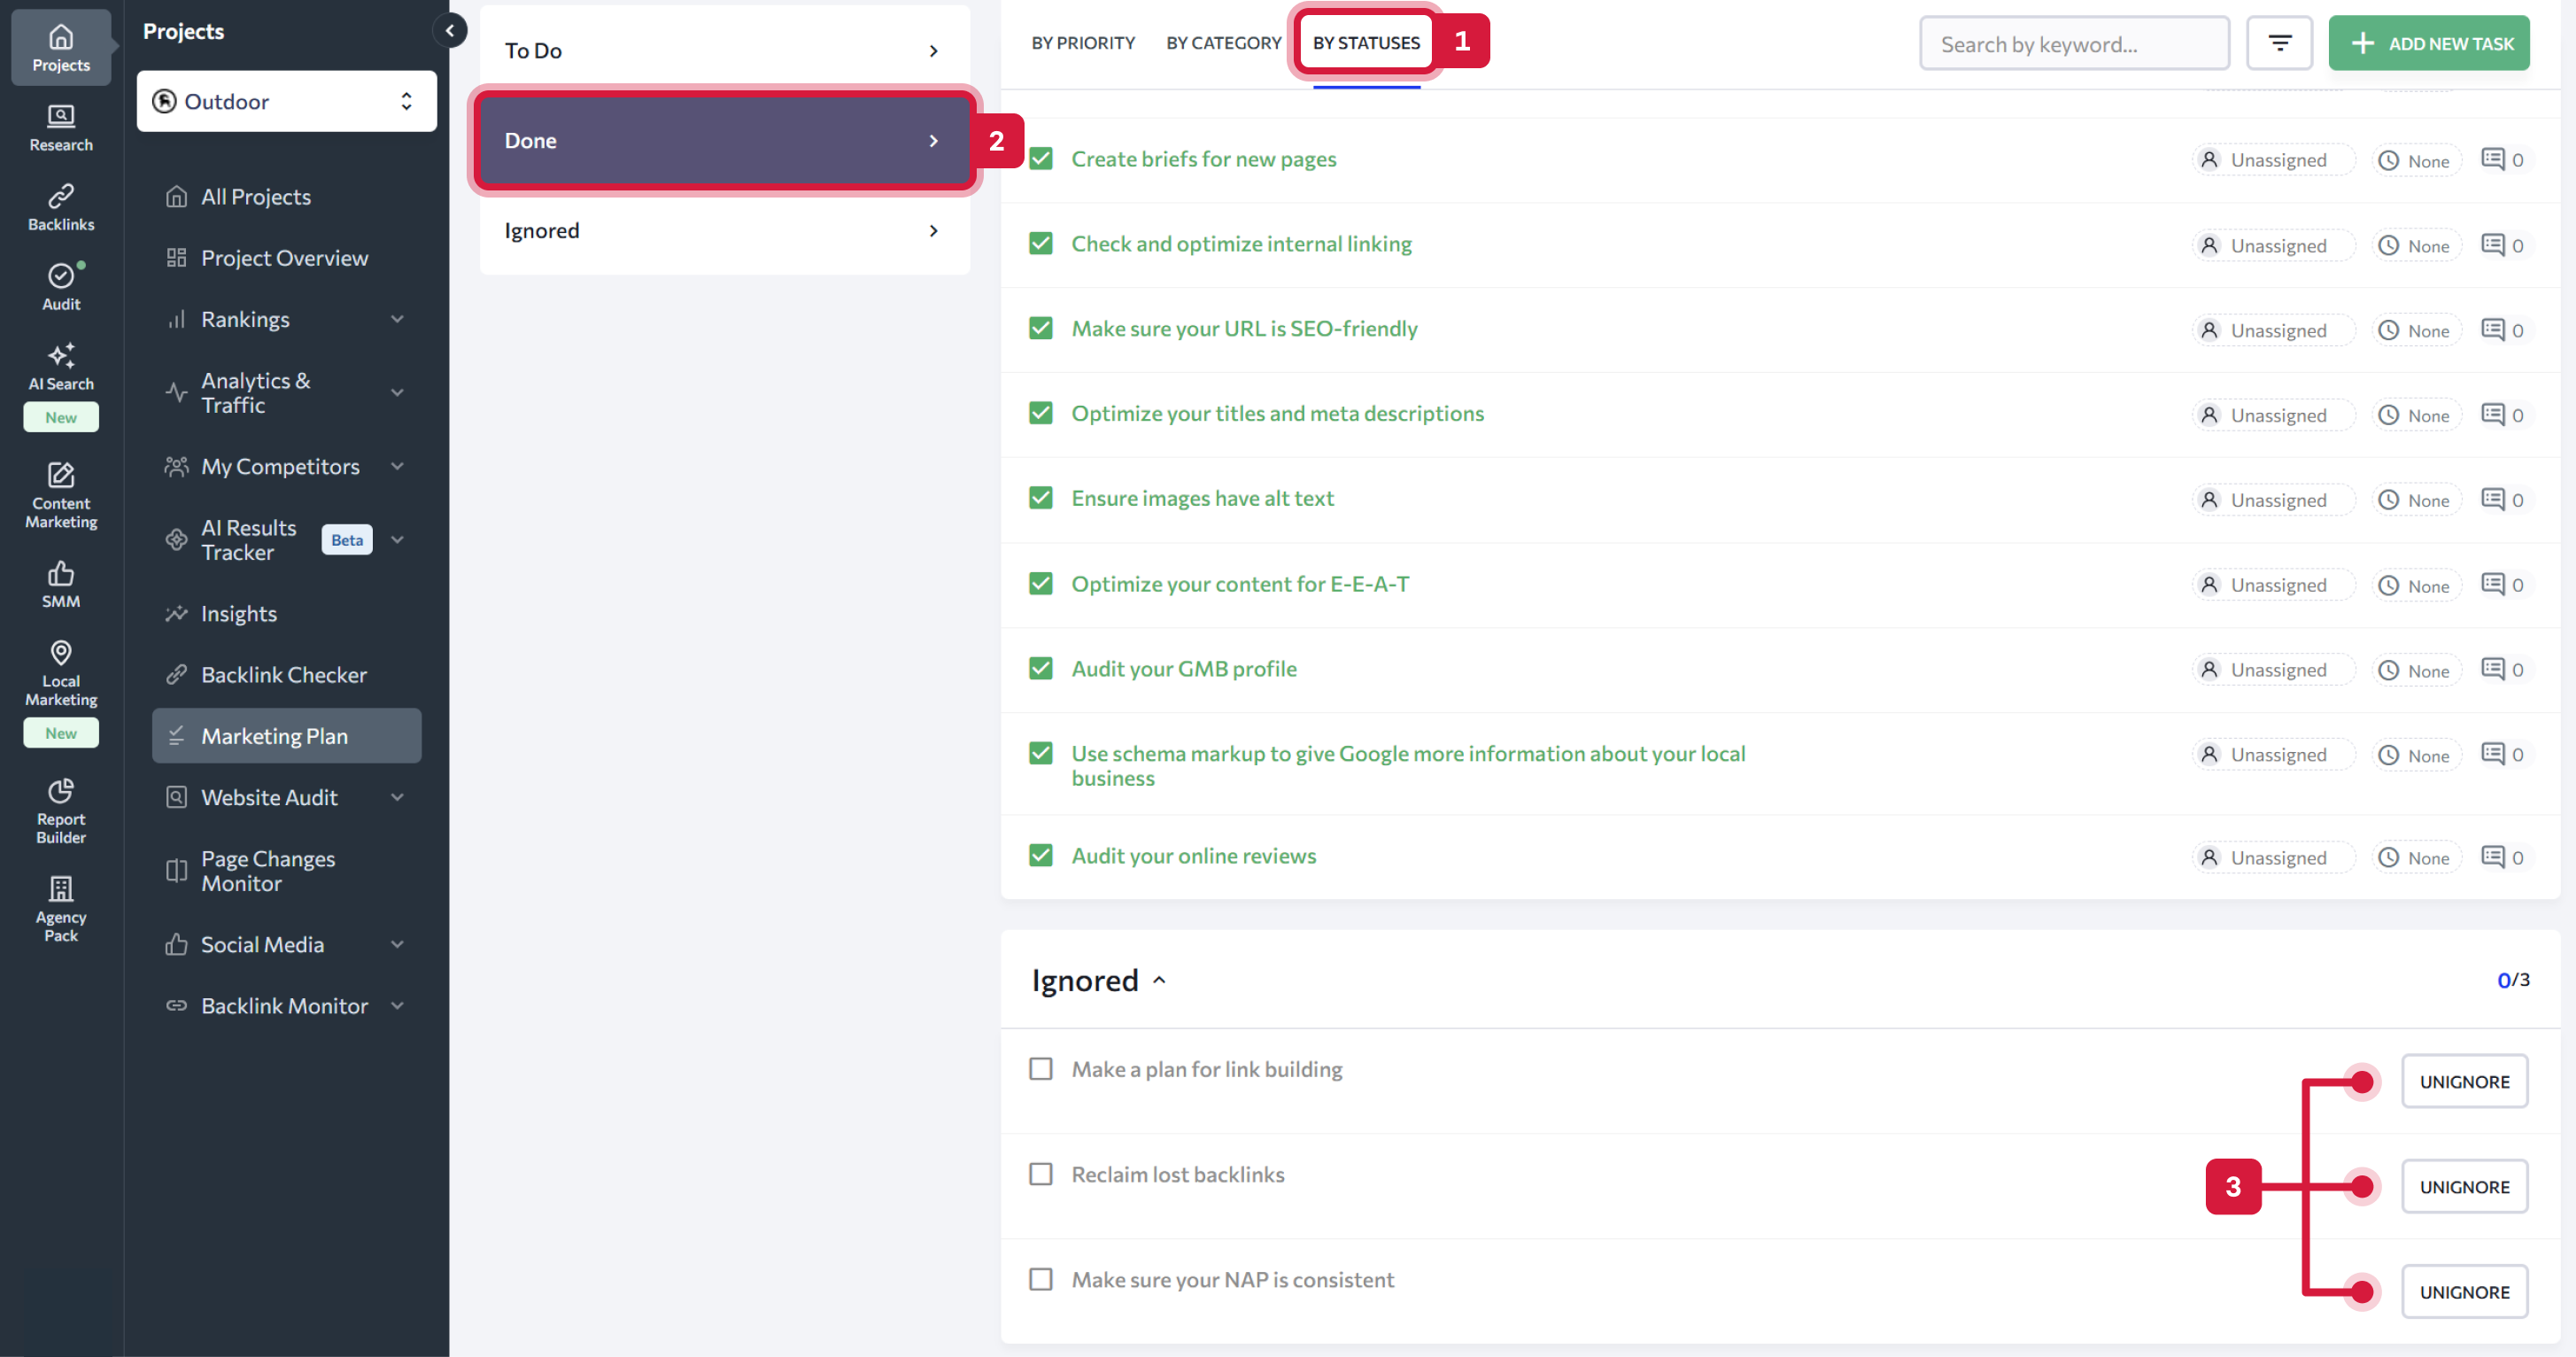Select the Backlinks section
The height and width of the screenshot is (1357, 2576).
60,206
